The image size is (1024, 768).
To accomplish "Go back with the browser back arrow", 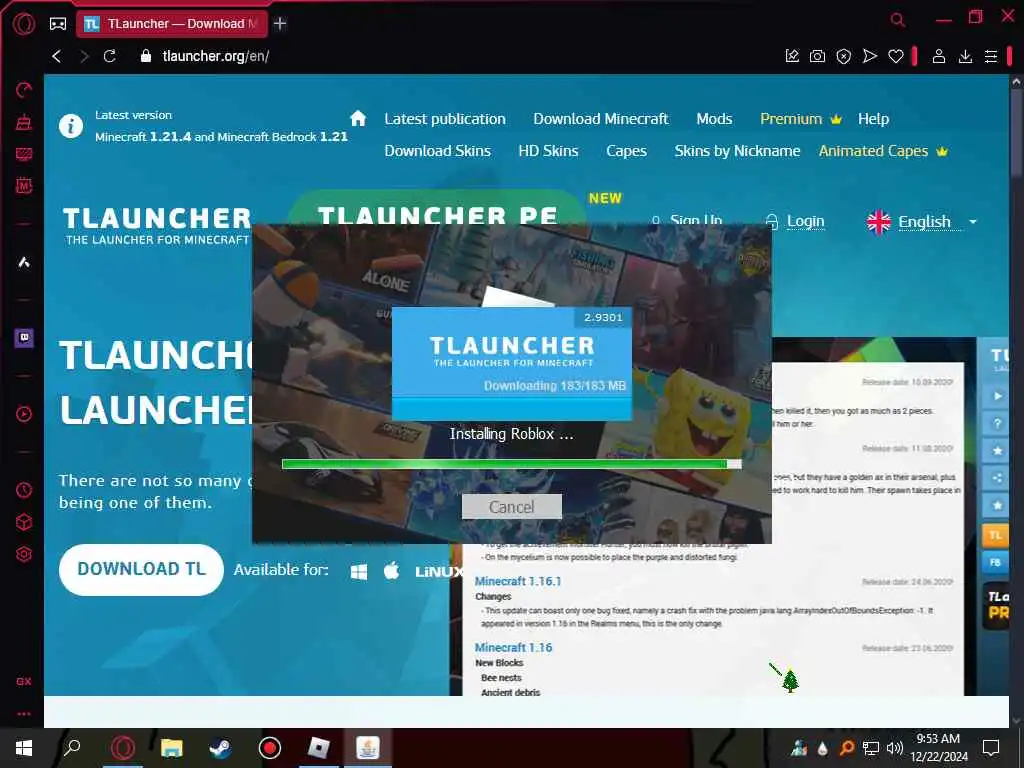I will pyautogui.click(x=57, y=56).
